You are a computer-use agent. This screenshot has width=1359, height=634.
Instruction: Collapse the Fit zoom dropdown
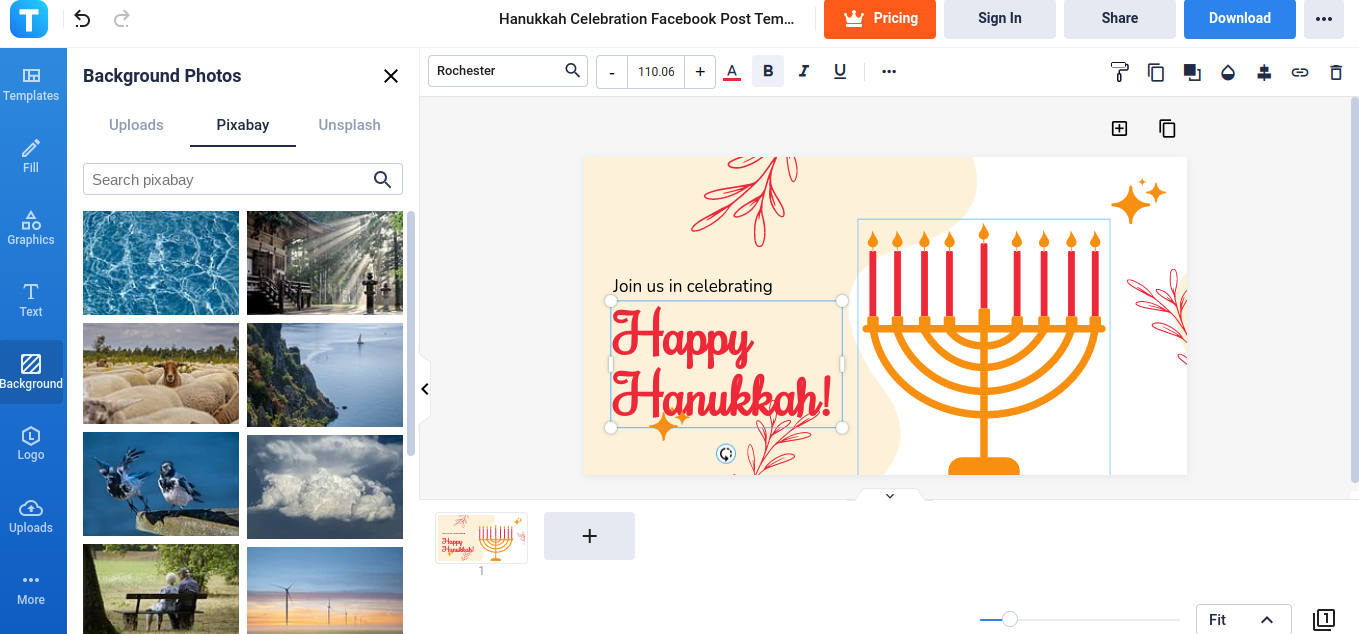point(1269,619)
